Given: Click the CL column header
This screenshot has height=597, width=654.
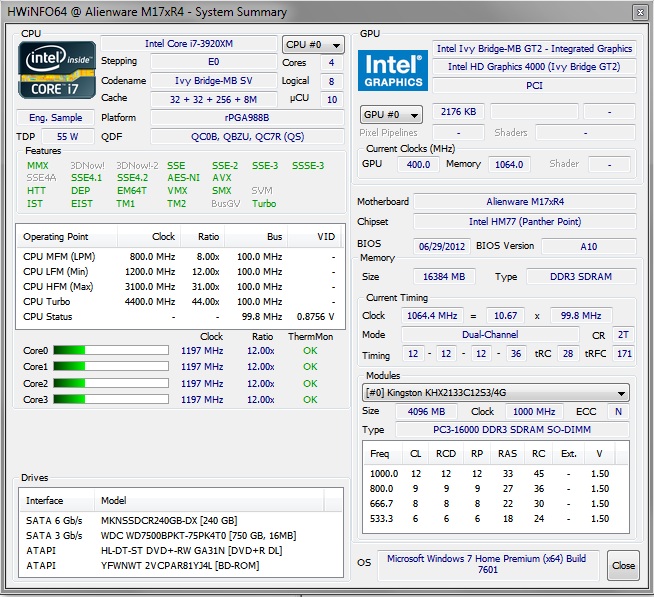Looking at the screenshot, I should tap(415, 453).
